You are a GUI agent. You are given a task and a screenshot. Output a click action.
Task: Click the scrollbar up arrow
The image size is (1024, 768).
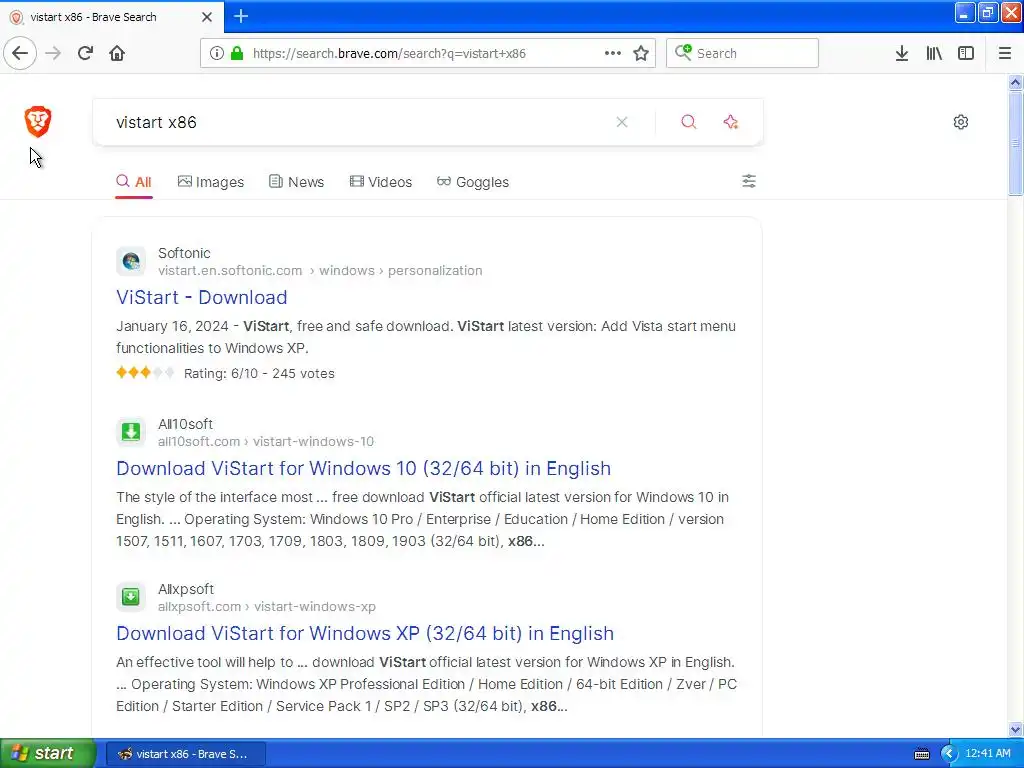click(x=1015, y=82)
